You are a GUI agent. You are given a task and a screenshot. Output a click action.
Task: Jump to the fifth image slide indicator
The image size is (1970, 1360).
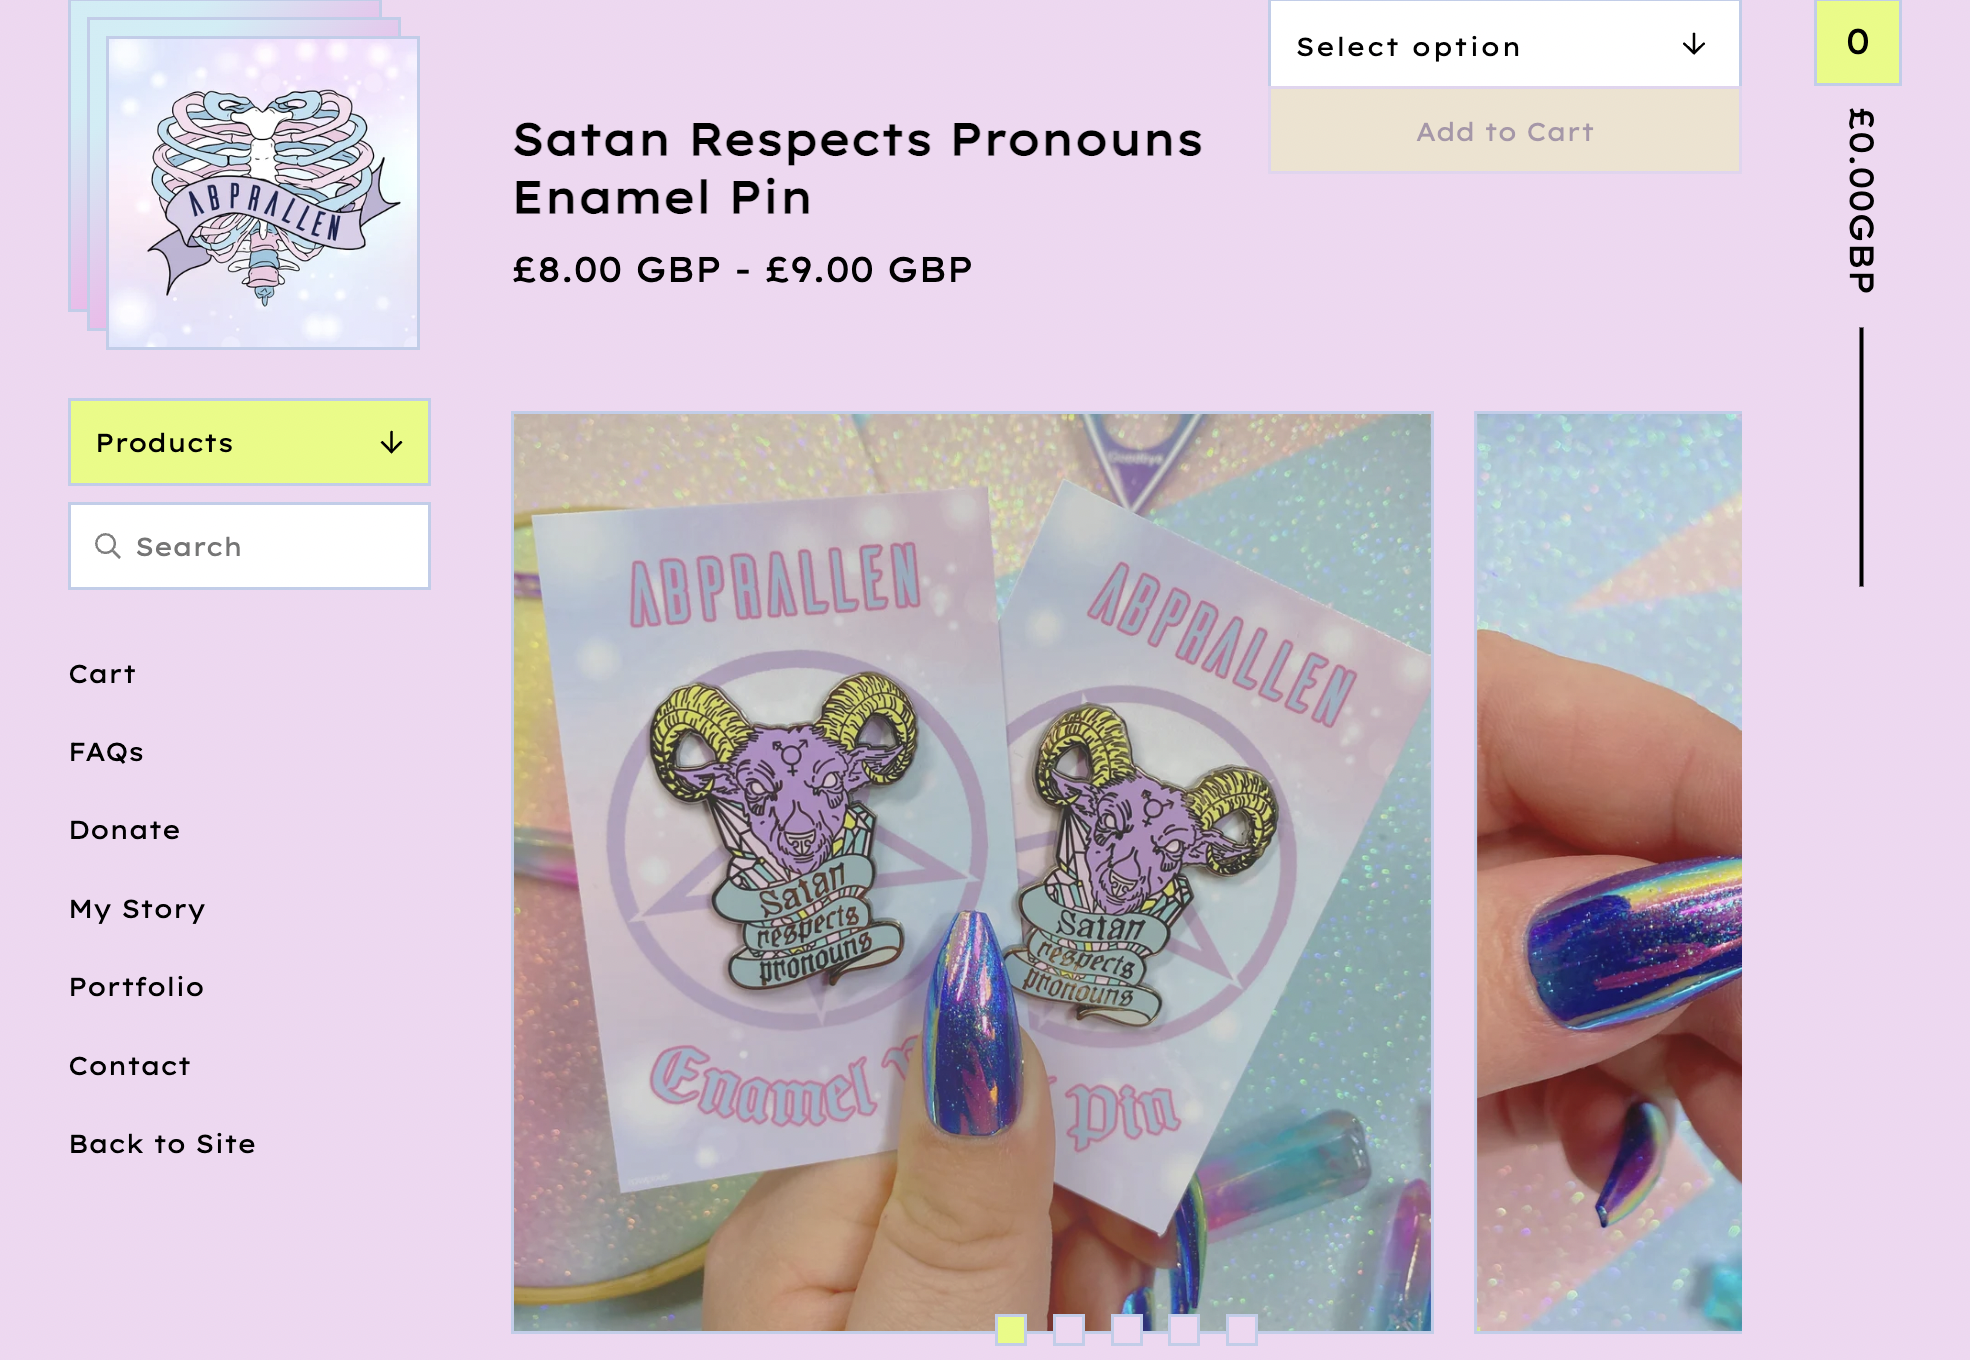coord(1242,1330)
